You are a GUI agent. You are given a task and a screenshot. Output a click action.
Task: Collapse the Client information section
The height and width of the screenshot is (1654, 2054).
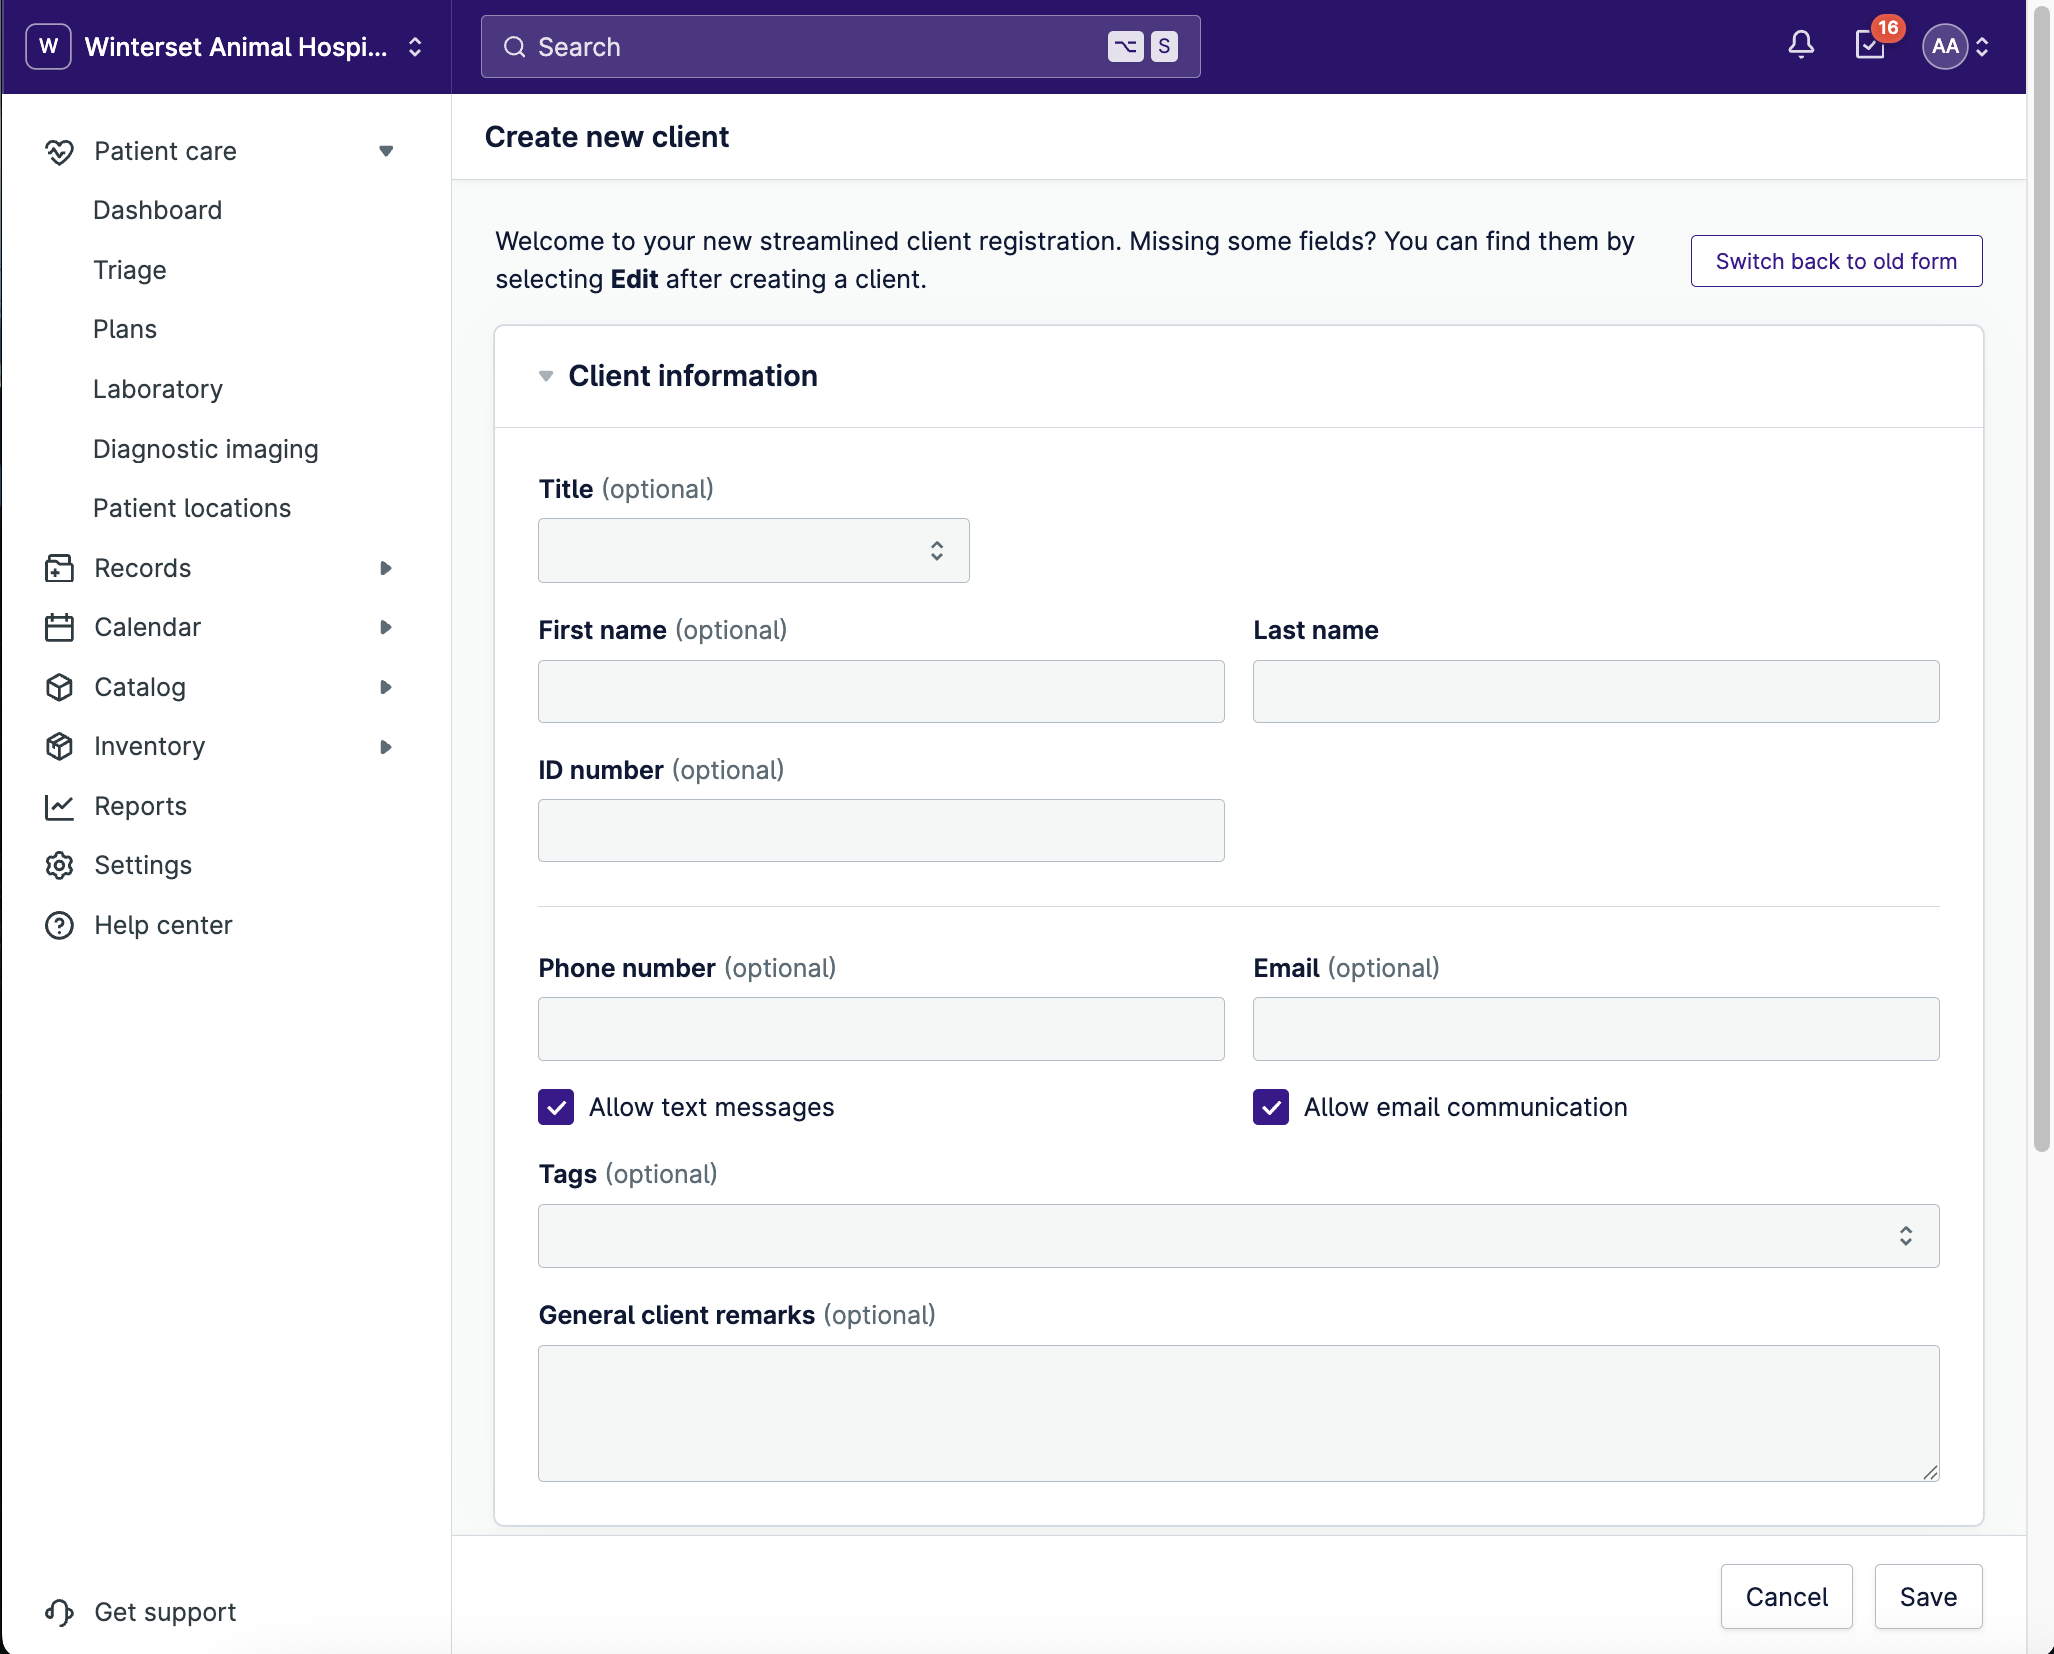pyautogui.click(x=546, y=376)
